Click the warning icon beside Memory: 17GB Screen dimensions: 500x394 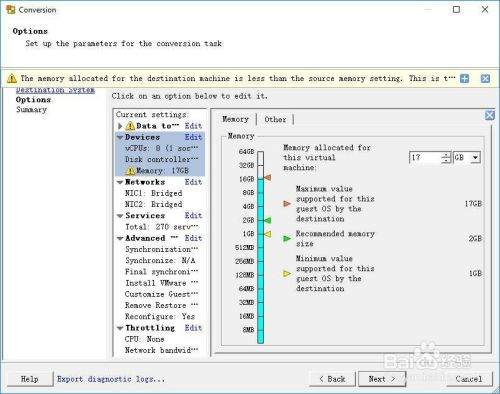click(130, 171)
